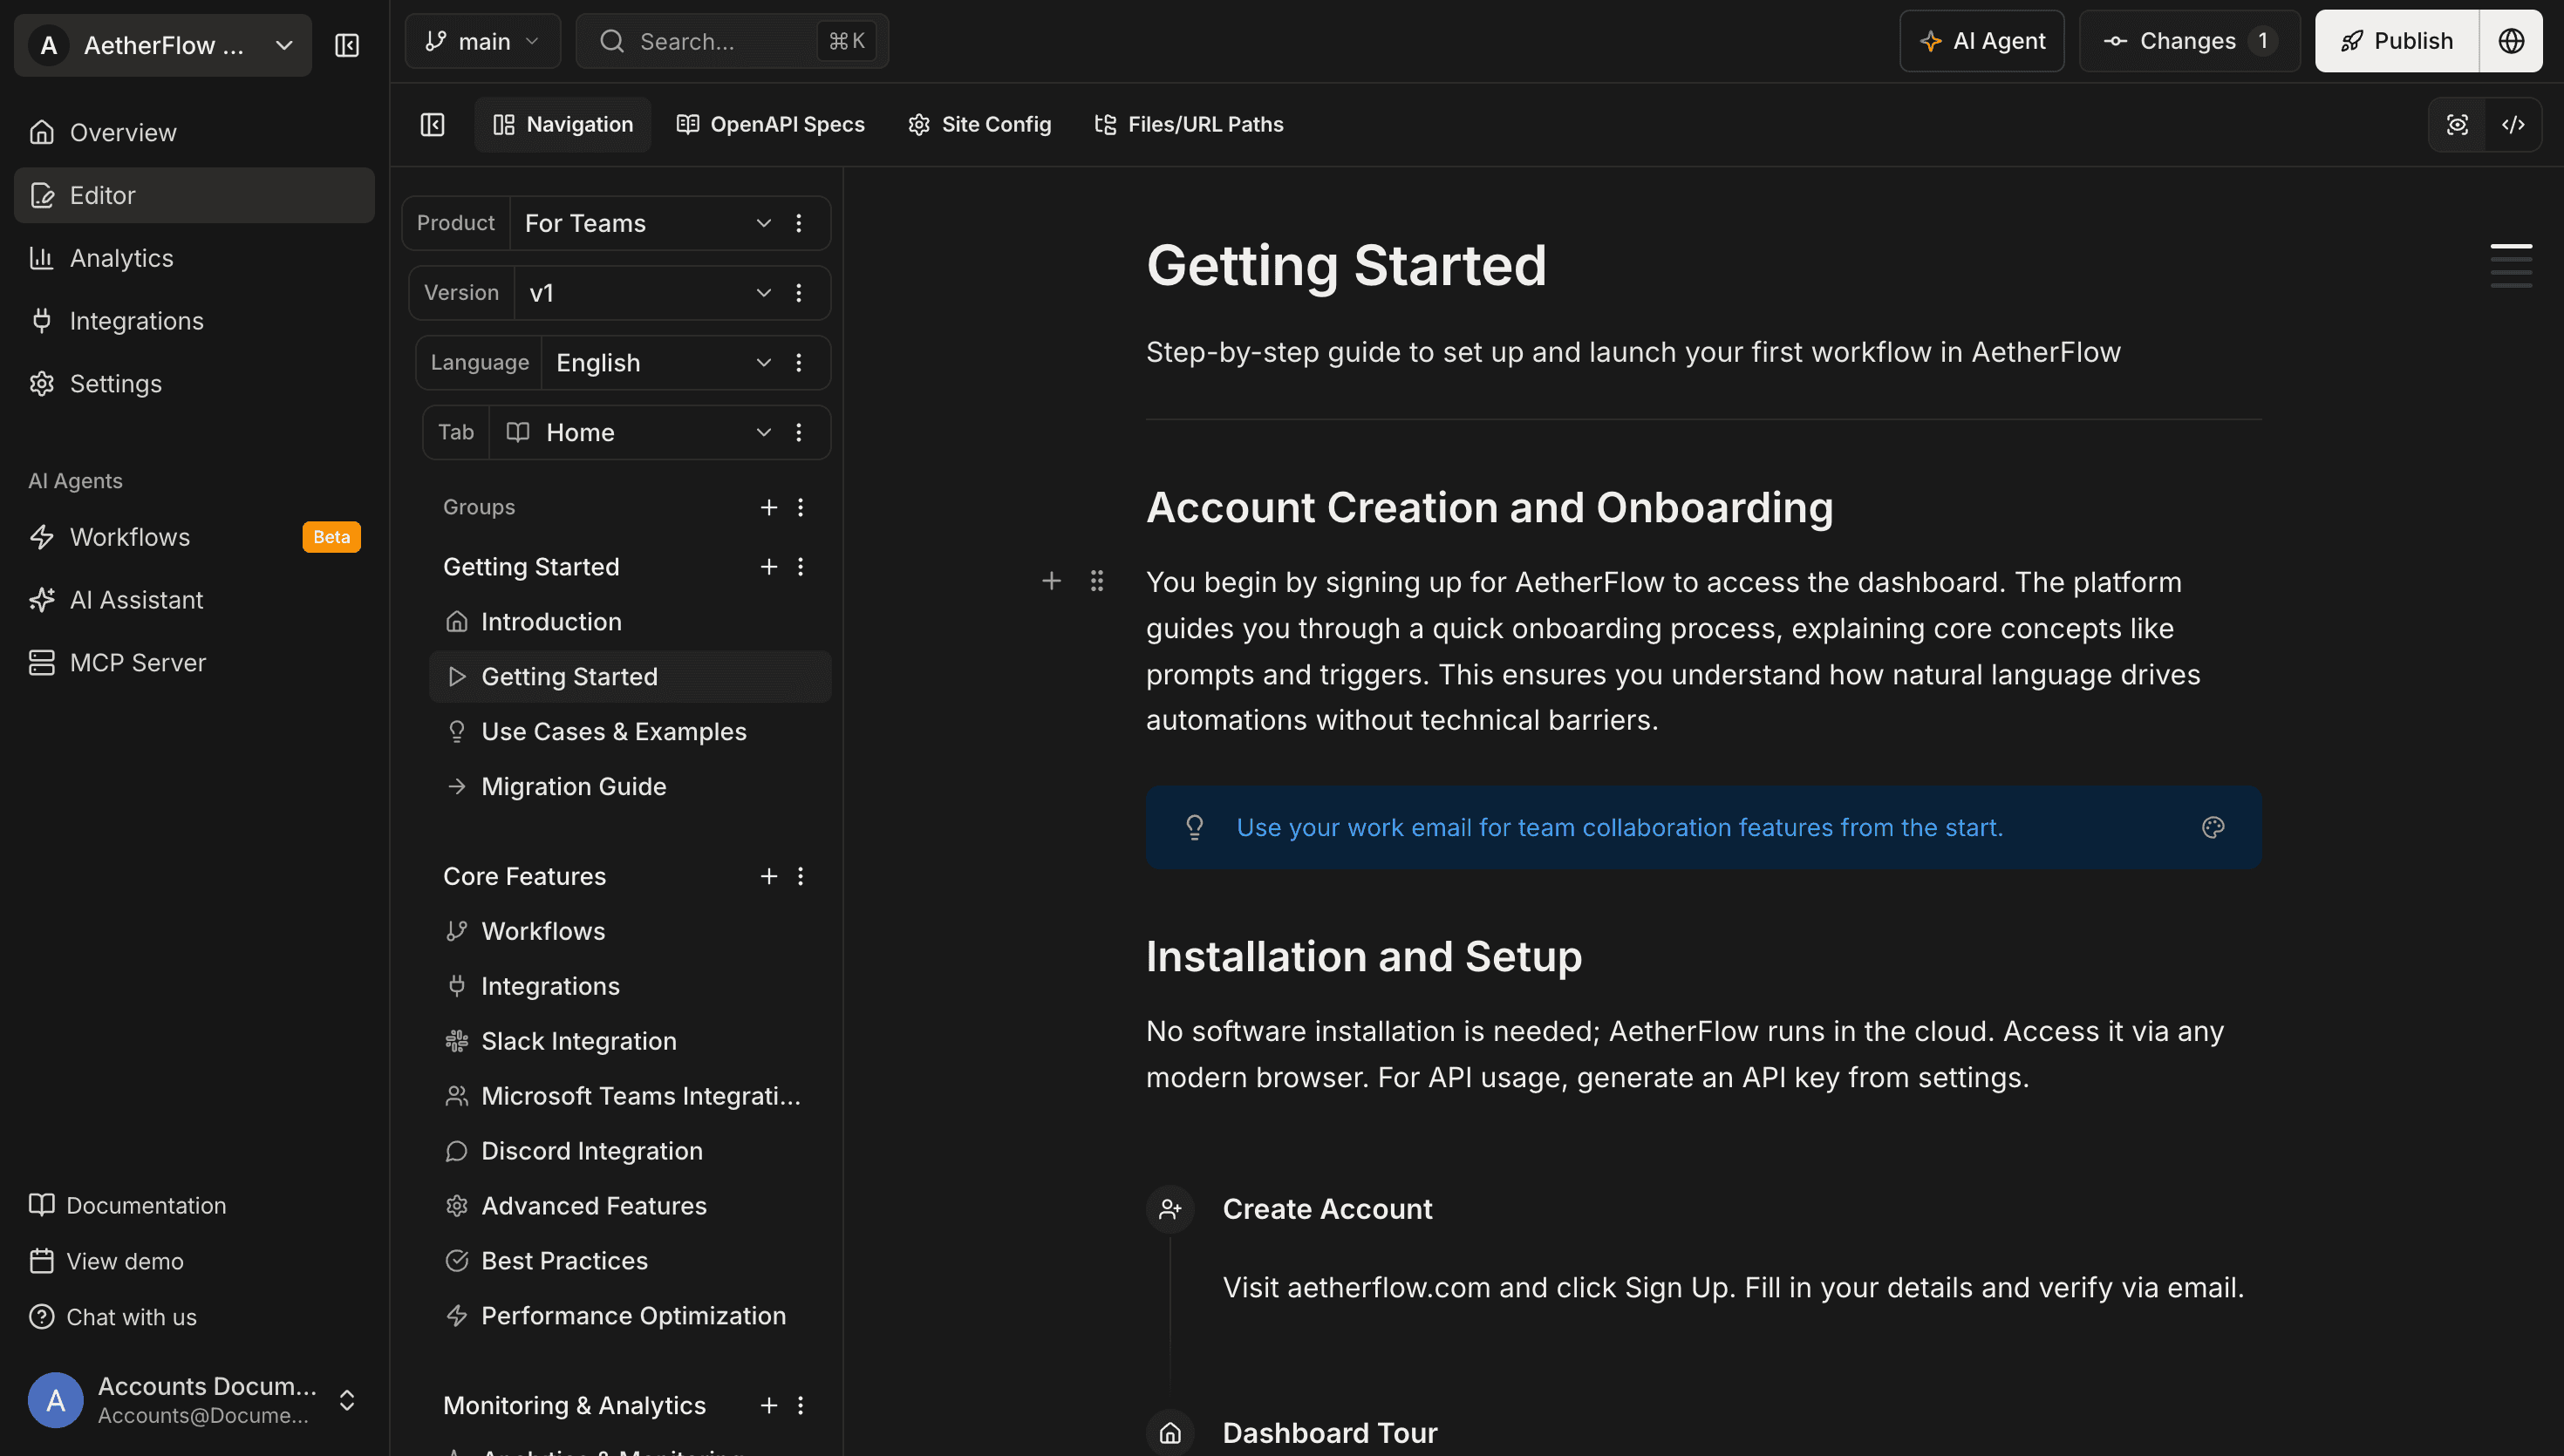Screen dimensions: 2564x1456
Task: Select the Slack Integration page
Action: (x=630, y=1041)
